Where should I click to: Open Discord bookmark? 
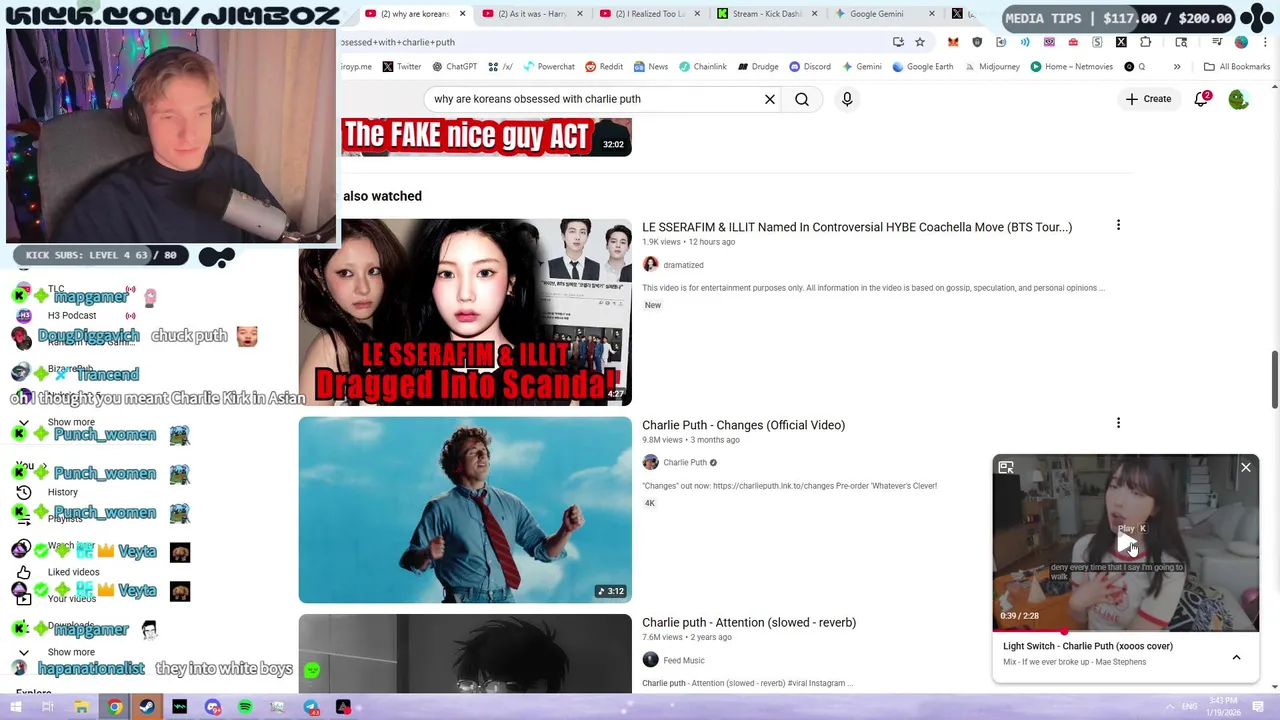click(x=810, y=67)
